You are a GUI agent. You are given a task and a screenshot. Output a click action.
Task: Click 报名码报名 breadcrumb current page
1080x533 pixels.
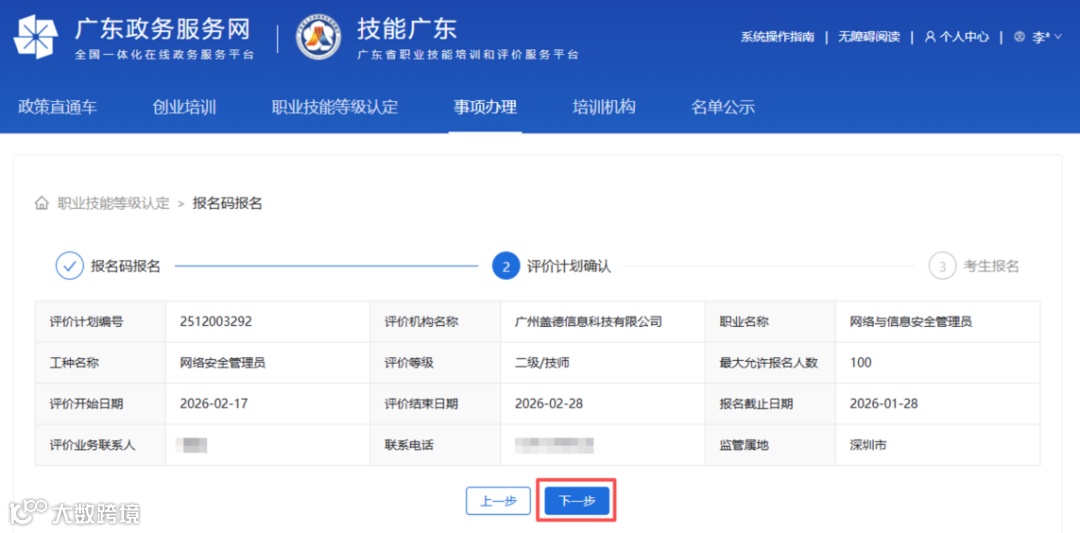pyautogui.click(x=227, y=203)
